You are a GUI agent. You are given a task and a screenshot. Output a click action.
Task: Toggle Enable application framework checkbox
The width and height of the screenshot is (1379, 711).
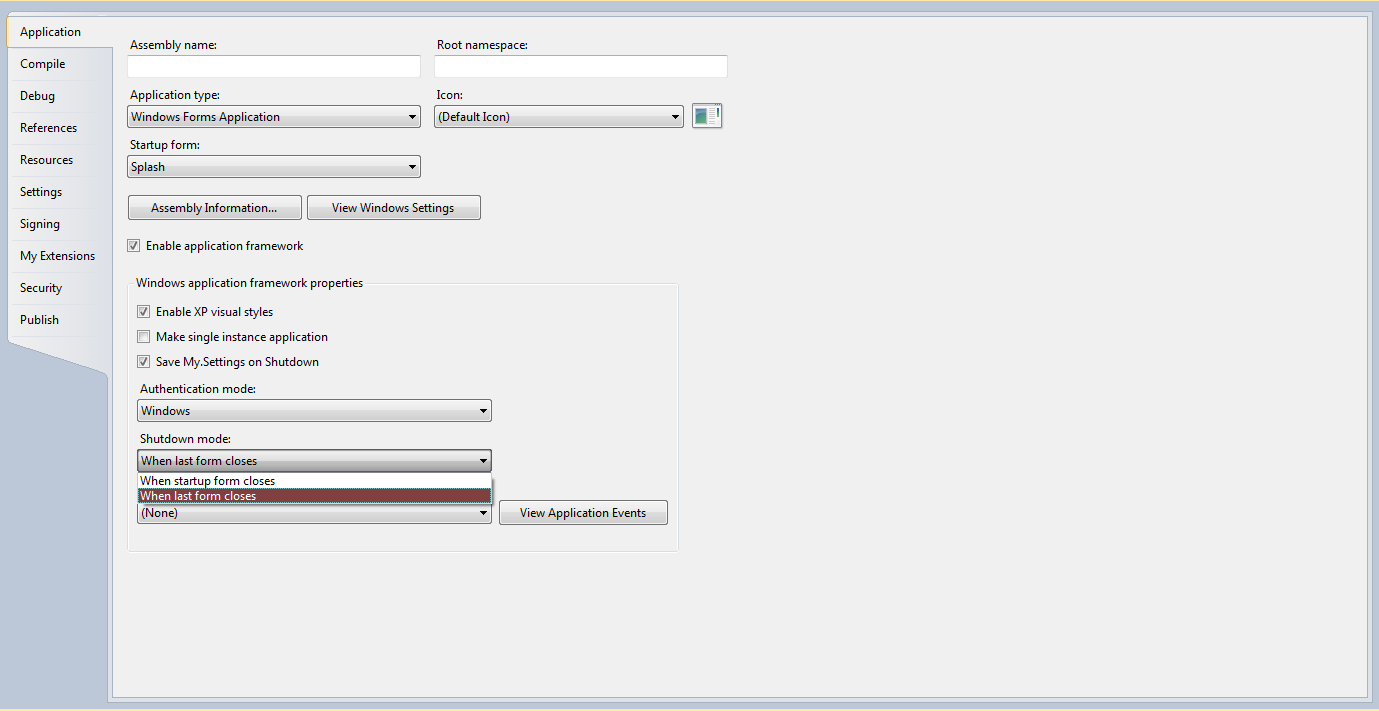pyautogui.click(x=134, y=246)
